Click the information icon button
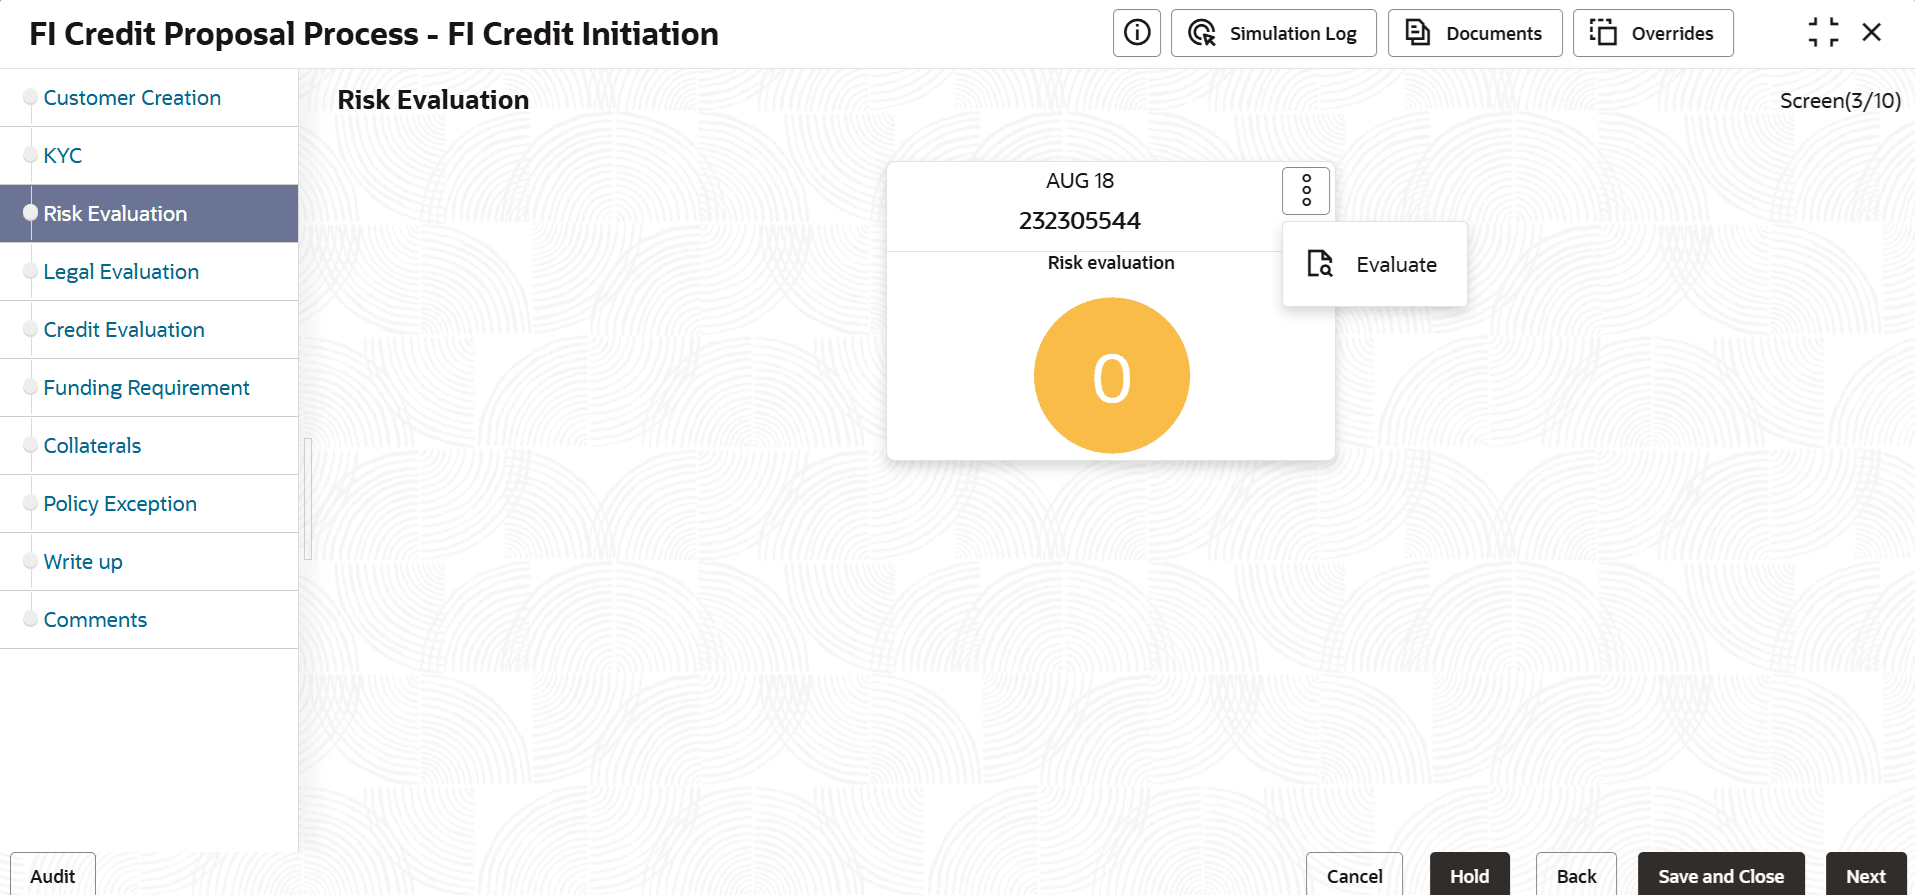The width and height of the screenshot is (1915, 895). [1136, 33]
